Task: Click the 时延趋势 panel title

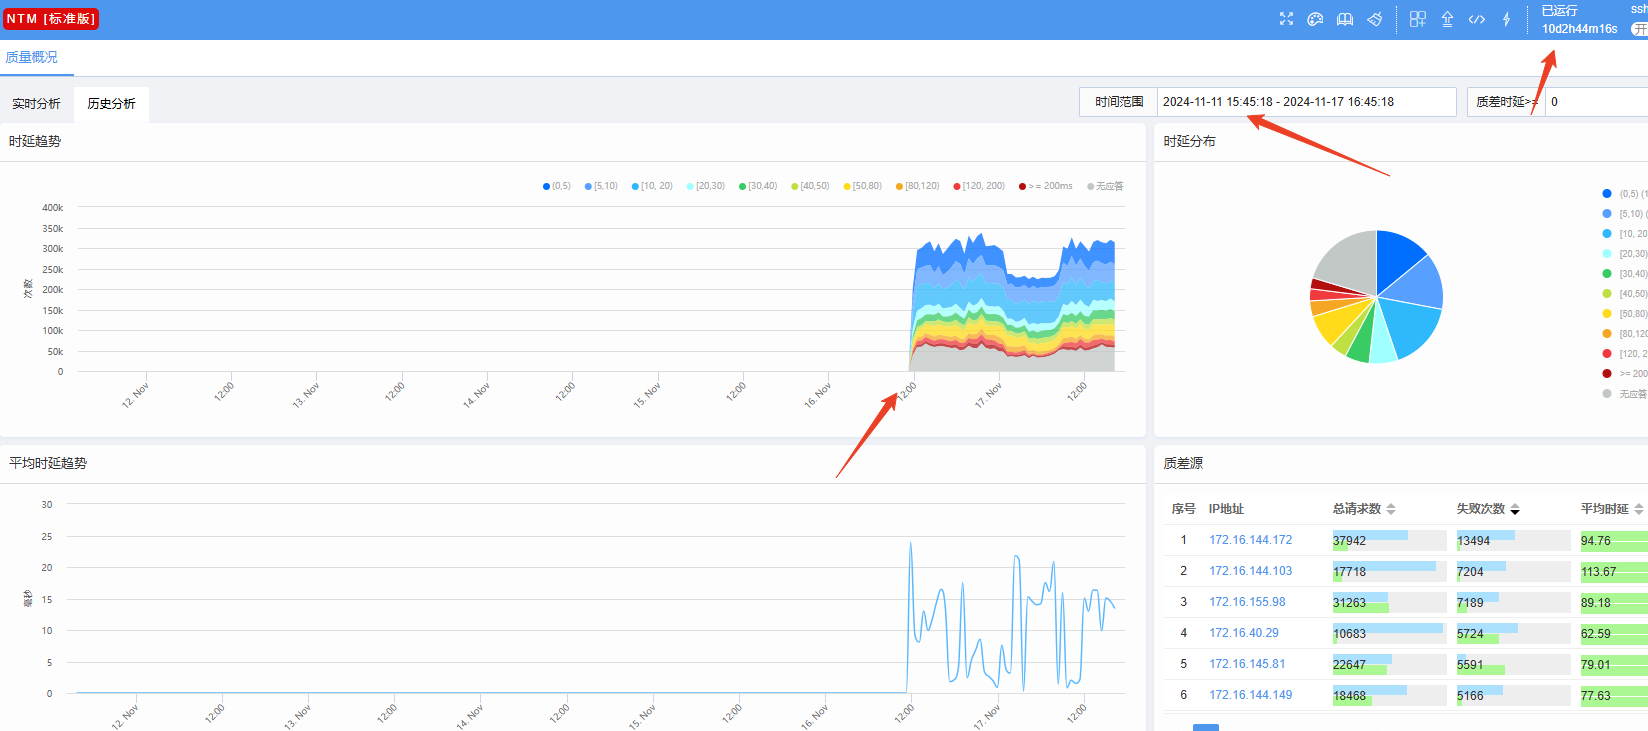Action: click(x=35, y=141)
